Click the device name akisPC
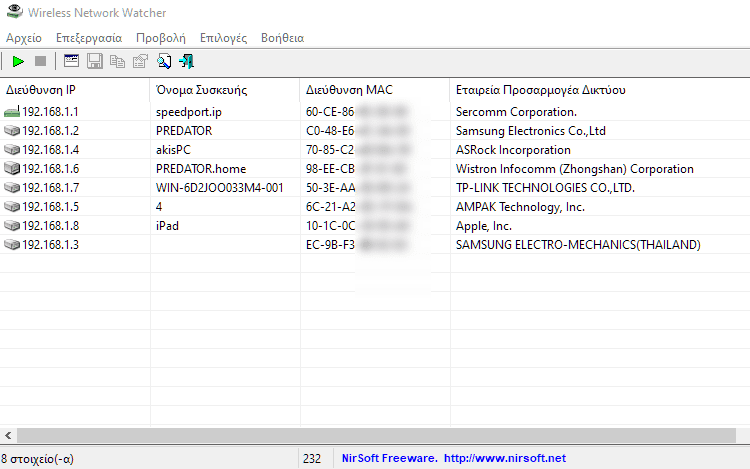 pos(173,150)
